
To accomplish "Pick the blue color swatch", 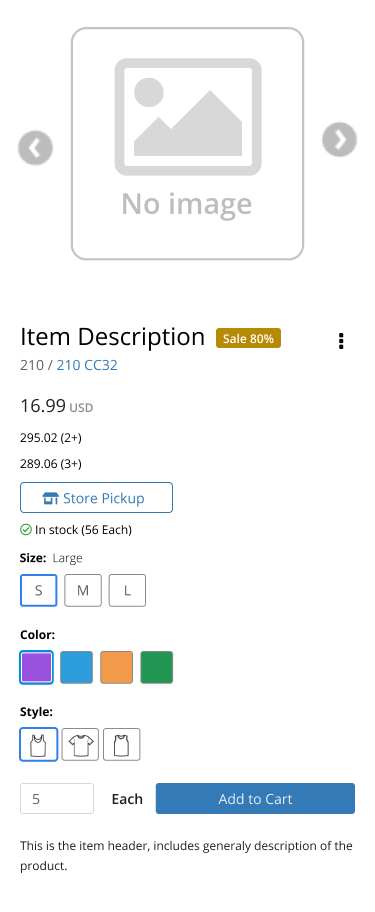I will [77, 667].
